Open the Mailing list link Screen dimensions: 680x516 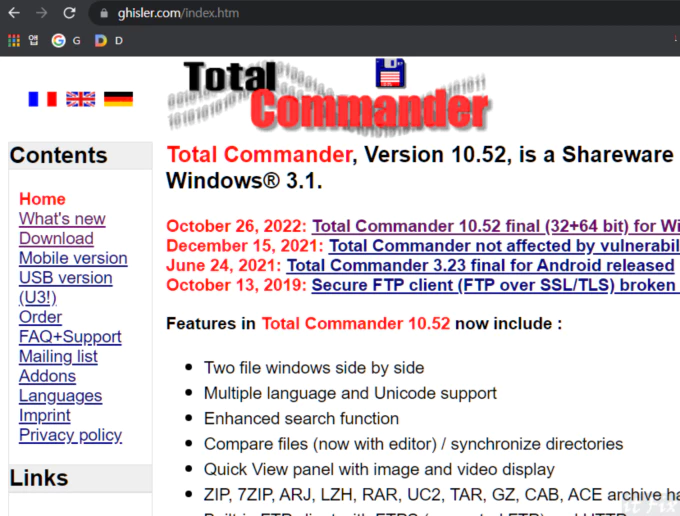(x=58, y=356)
